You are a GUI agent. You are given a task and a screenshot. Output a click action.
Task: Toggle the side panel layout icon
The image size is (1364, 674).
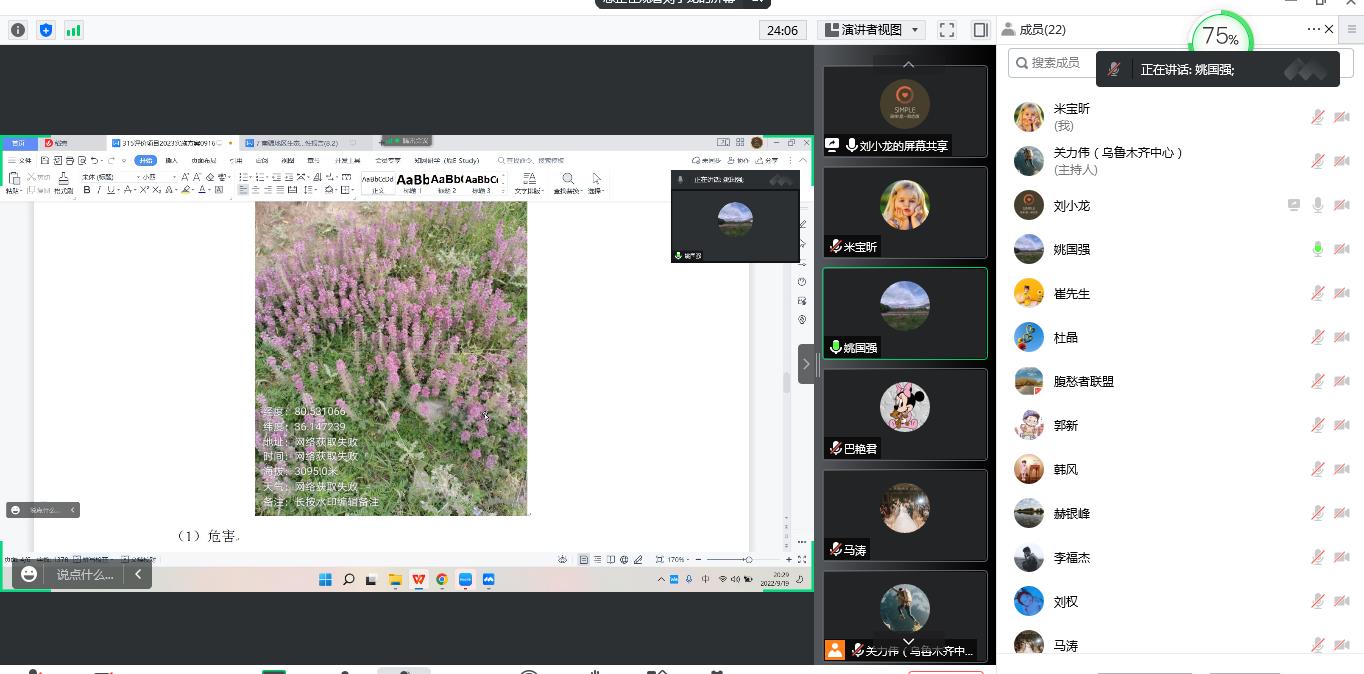[x=980, y=30]
